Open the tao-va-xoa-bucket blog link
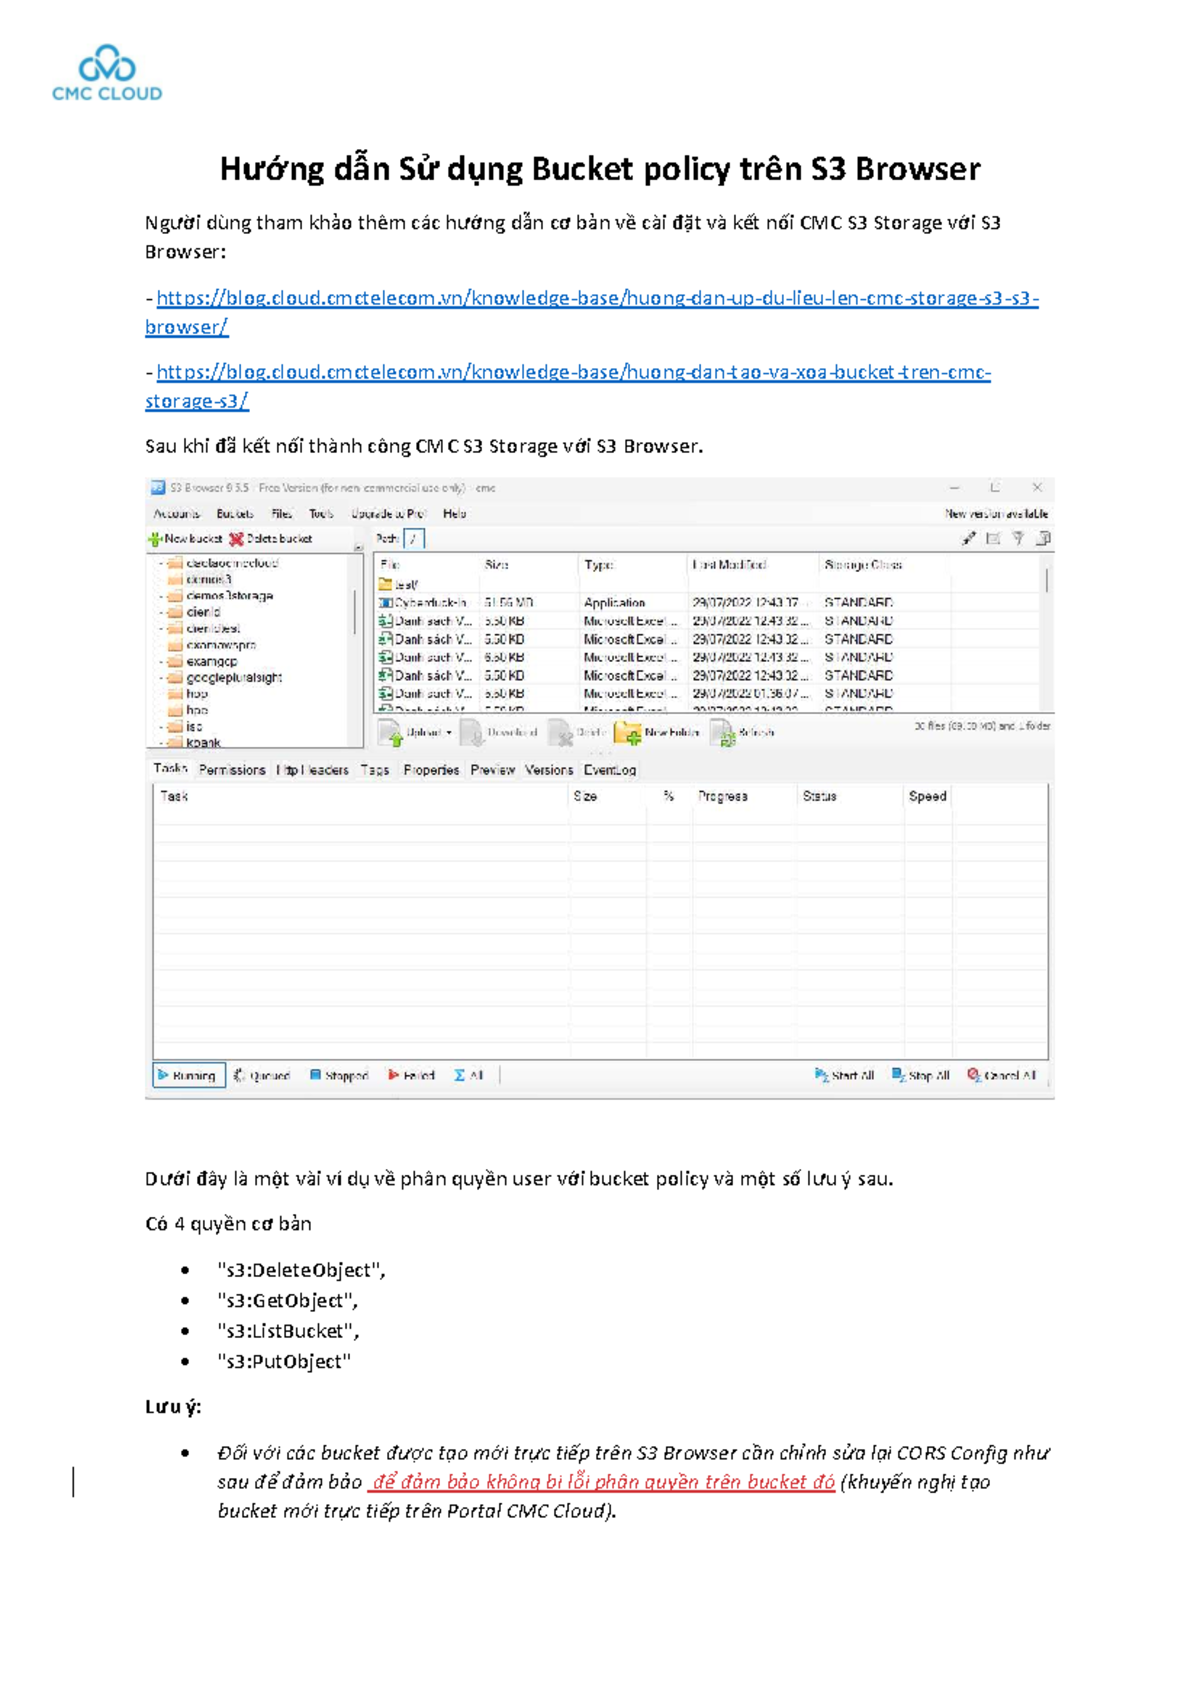Image resolution: width=1200 pixels, height=1696 pixels. tap(568, 386)
